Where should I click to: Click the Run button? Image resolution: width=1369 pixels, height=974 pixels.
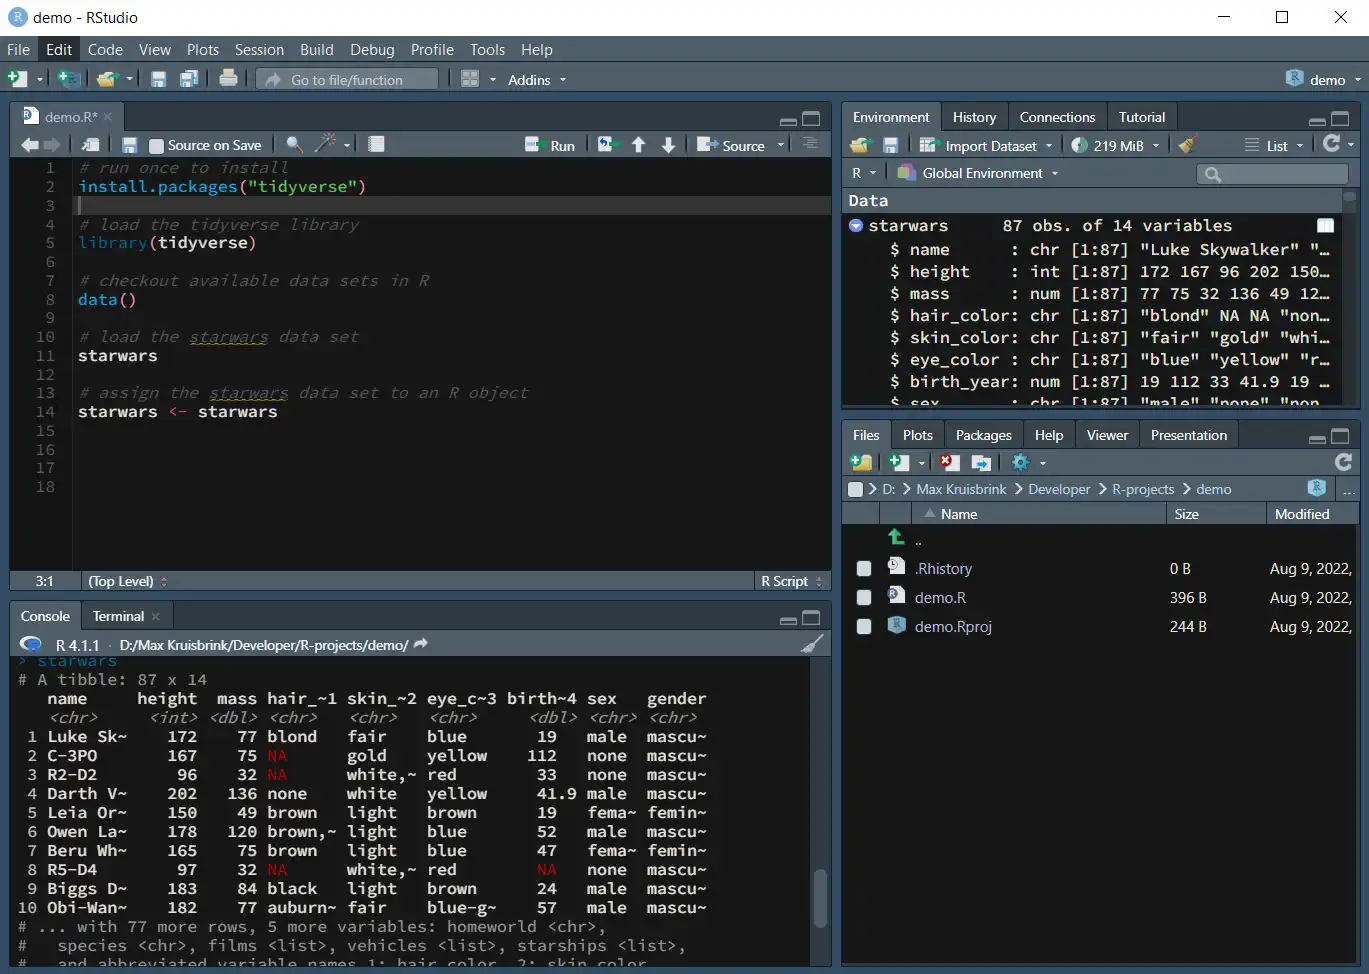[x=551, y=145]
